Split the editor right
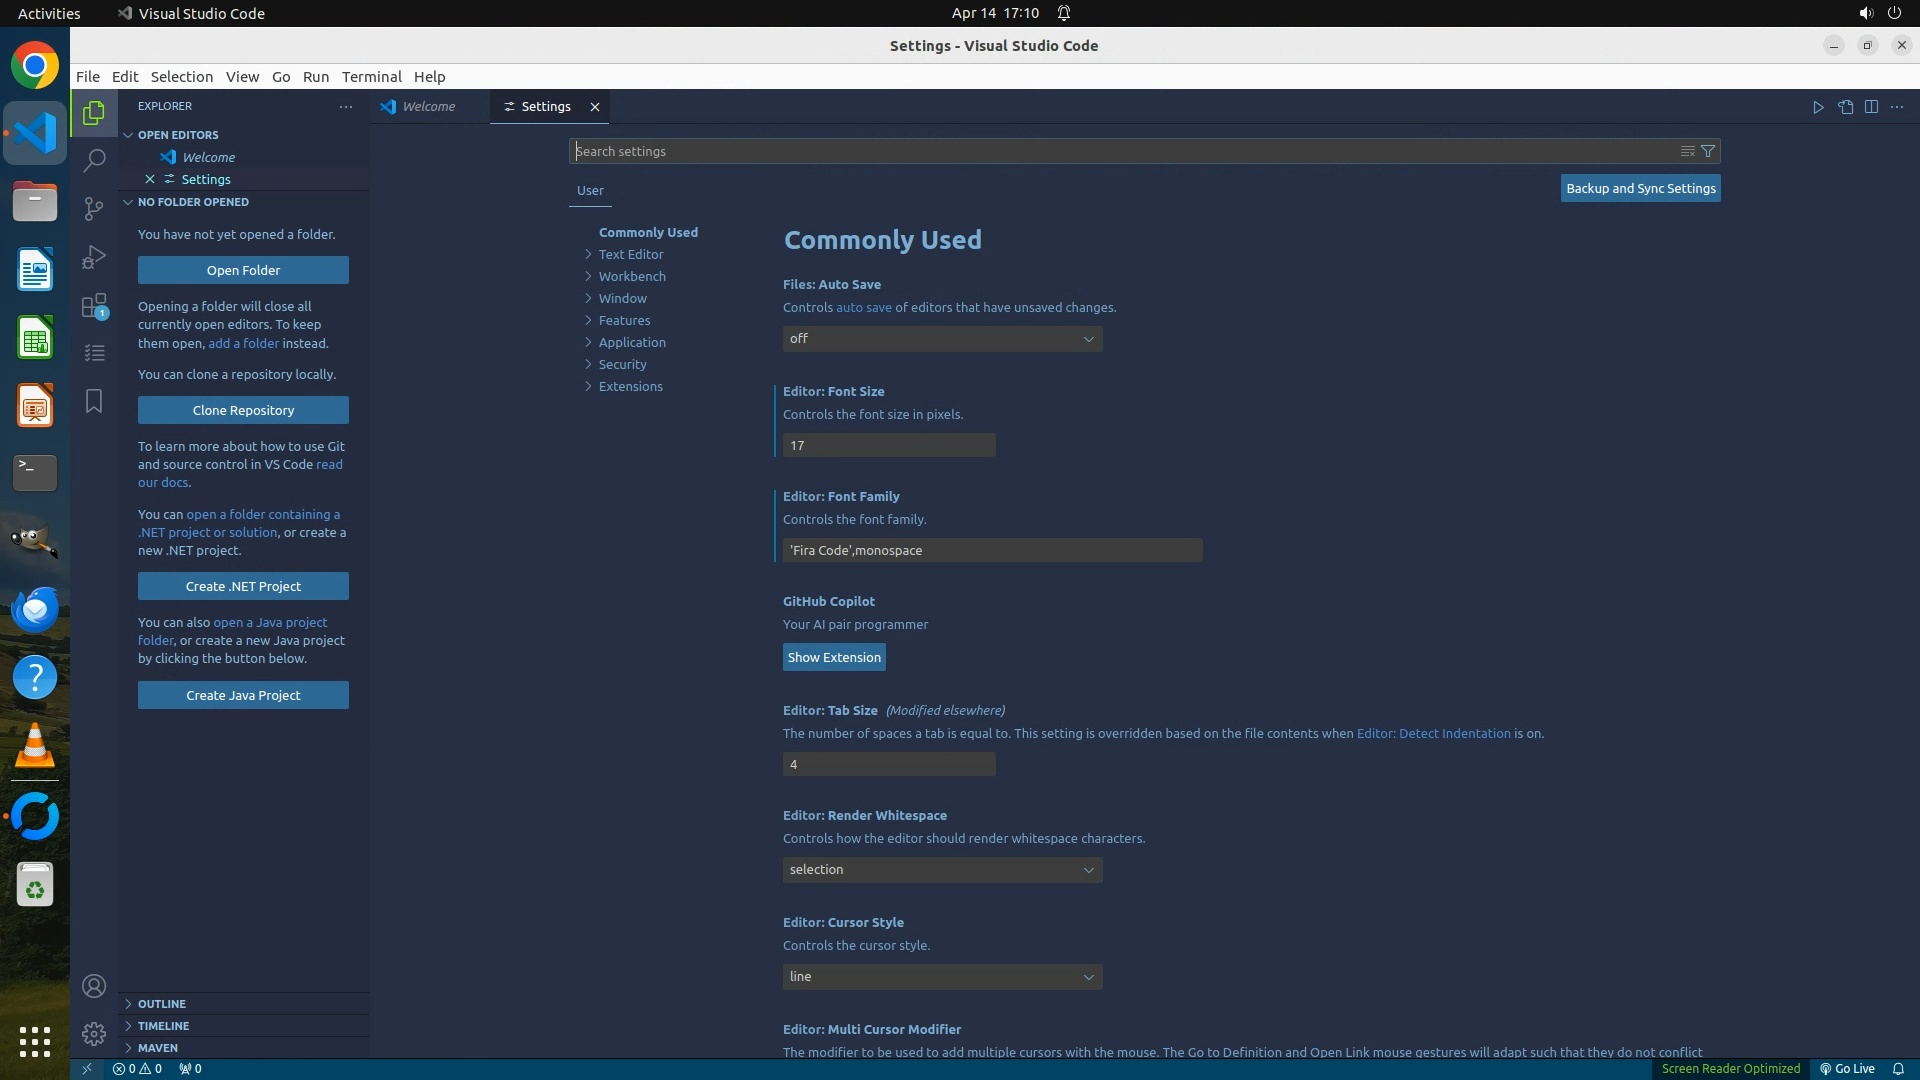 tap(1871, 107)
